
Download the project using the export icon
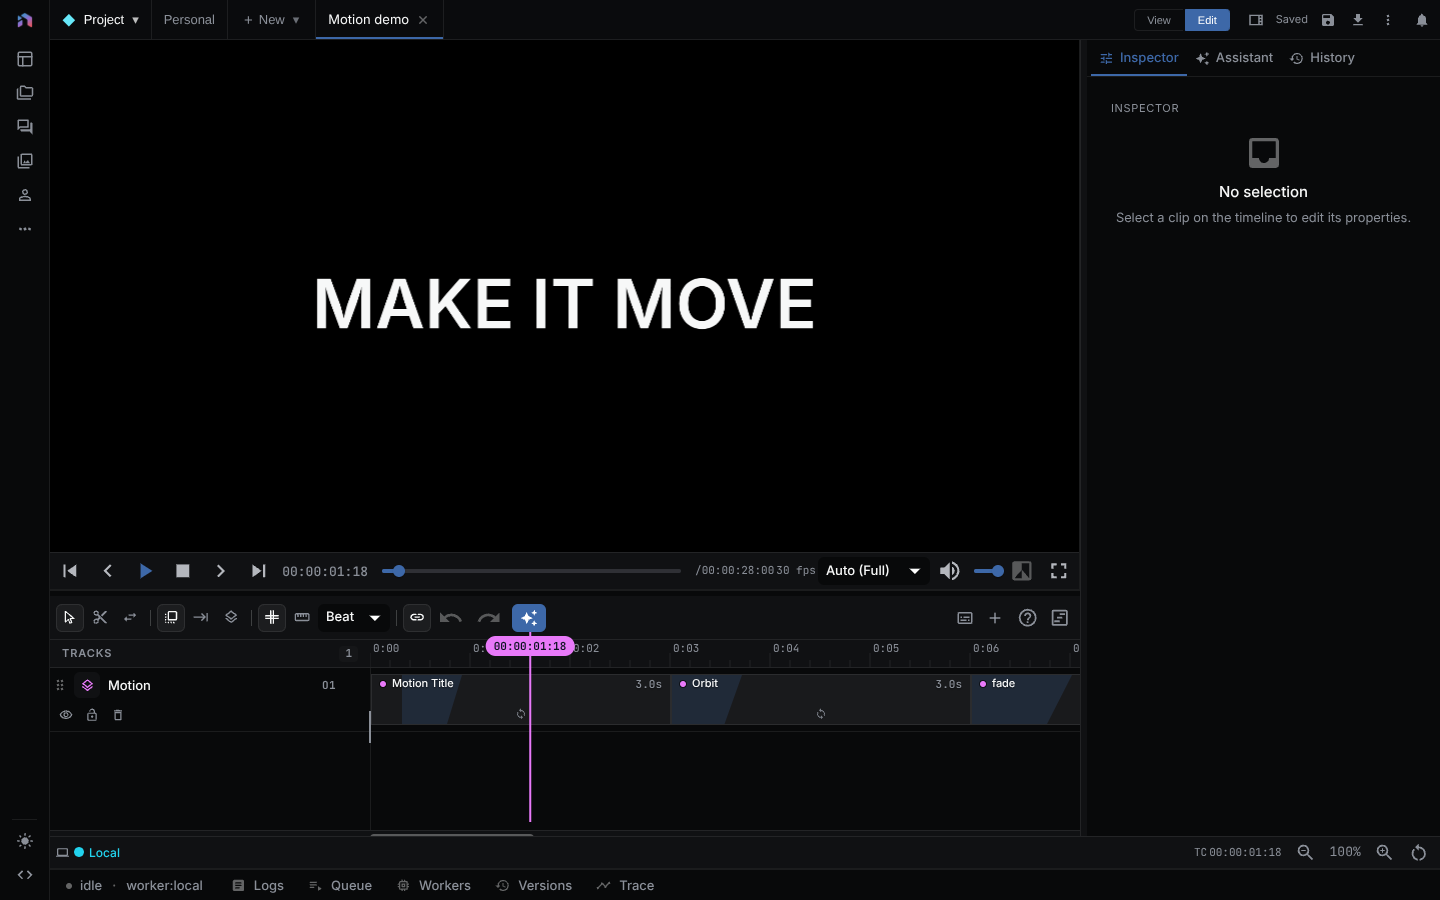pyautogui.click(x=1358, y=20)
